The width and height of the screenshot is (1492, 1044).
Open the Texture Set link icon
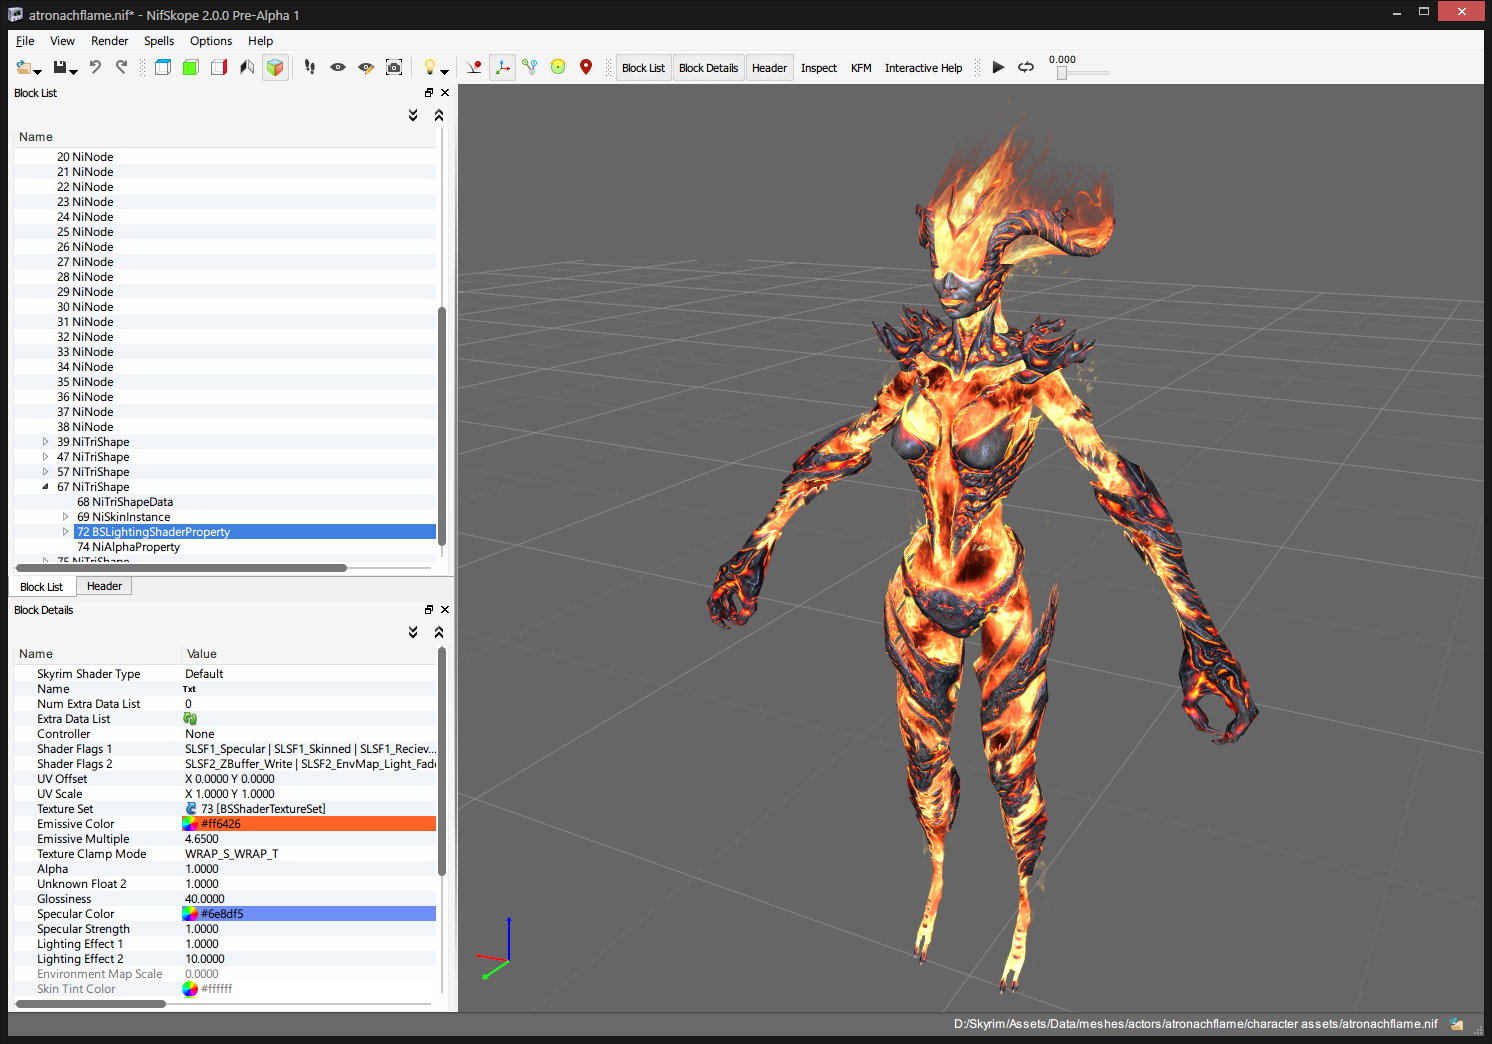coord(191,809)
